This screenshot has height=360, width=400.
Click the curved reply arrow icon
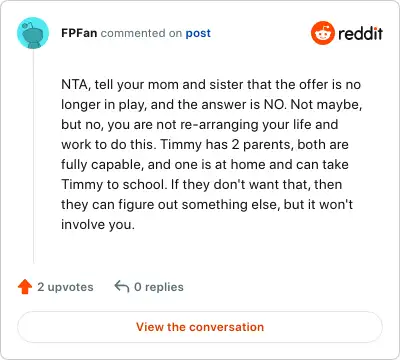tap(122, 287)
